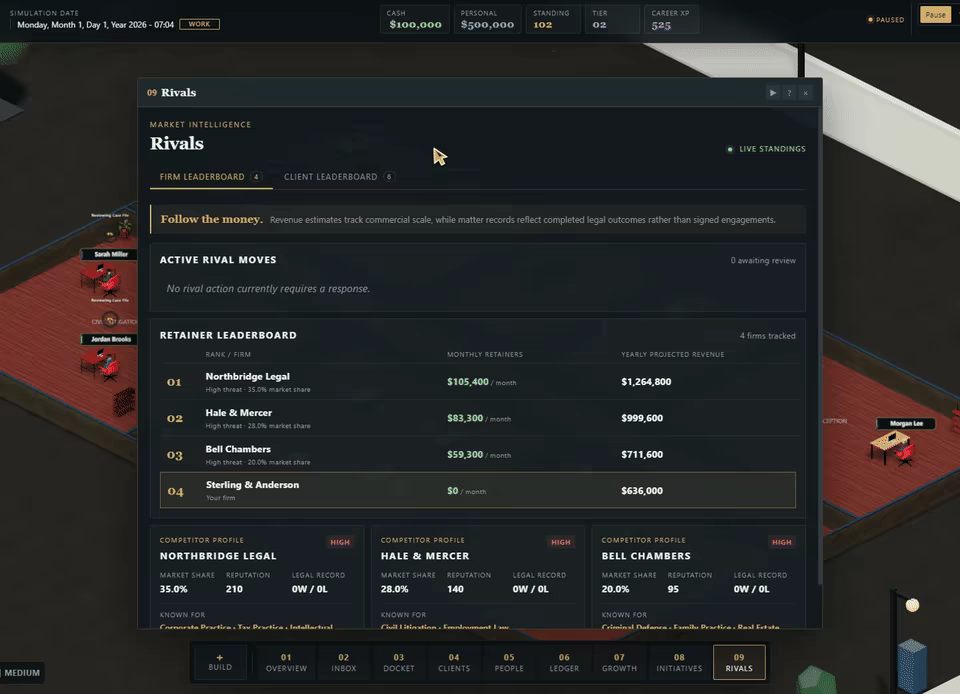This screenshot has height=694, width=960.
Task: Select the Sterling & Anderson row
Action: coord(478,490)
